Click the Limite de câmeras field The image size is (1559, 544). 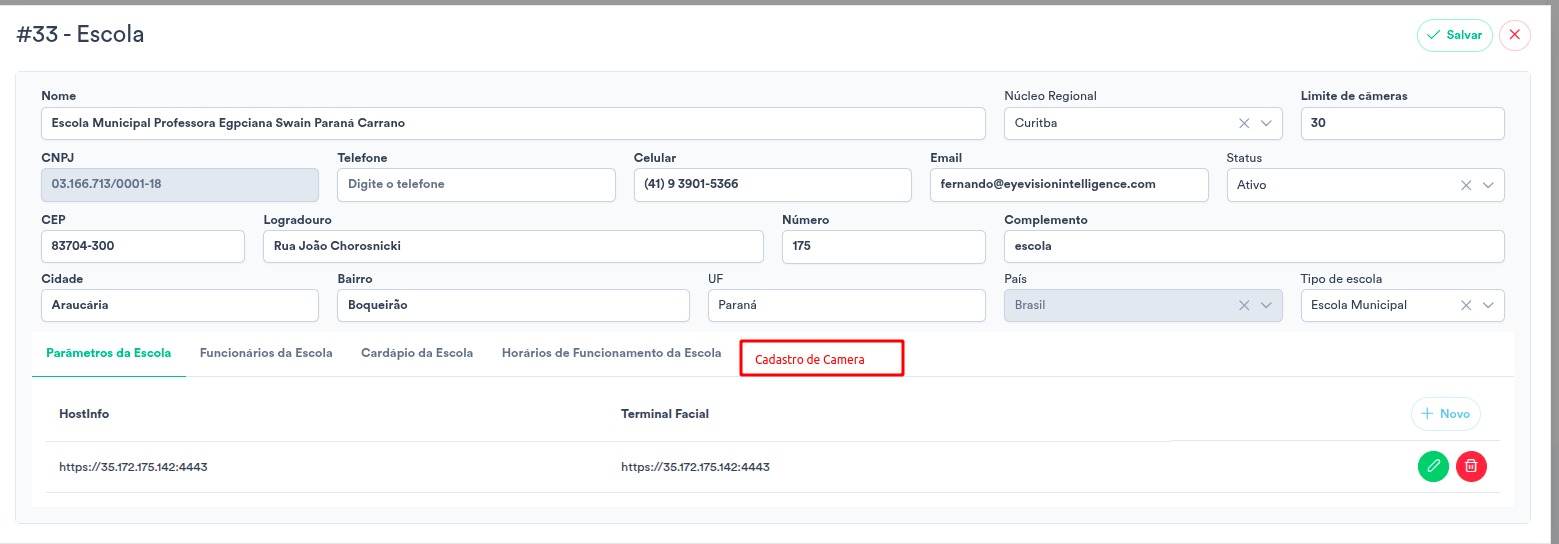tap(1401, 123)
